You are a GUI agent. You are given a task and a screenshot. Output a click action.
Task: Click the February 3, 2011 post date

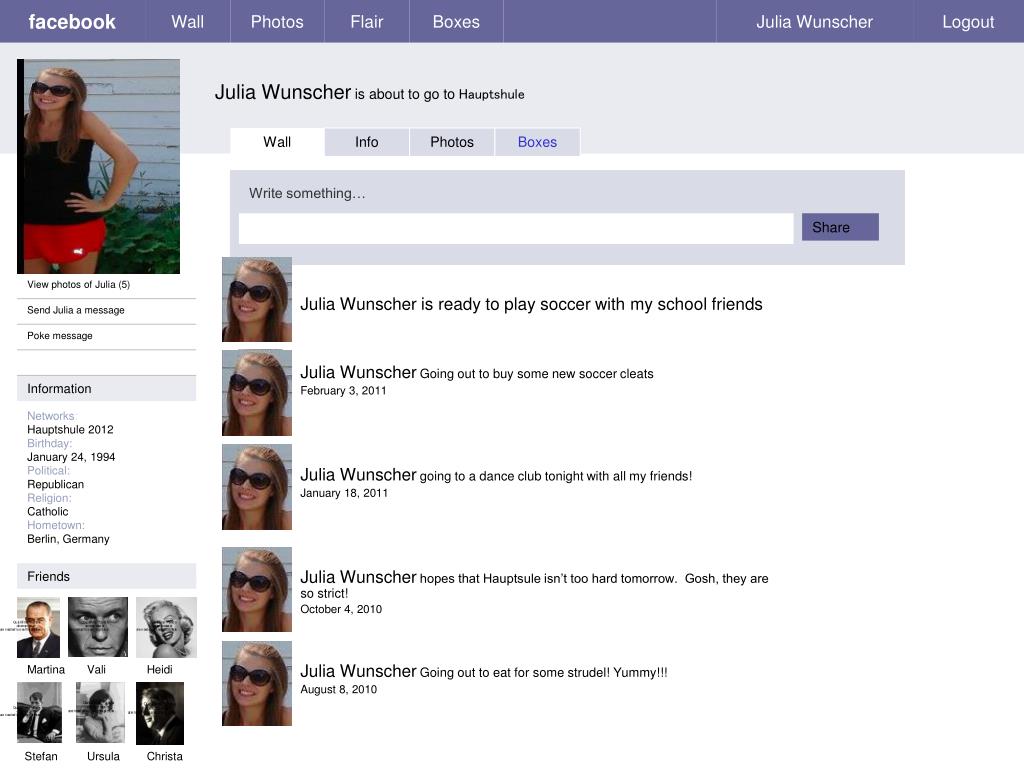click(x=343, y=391)
